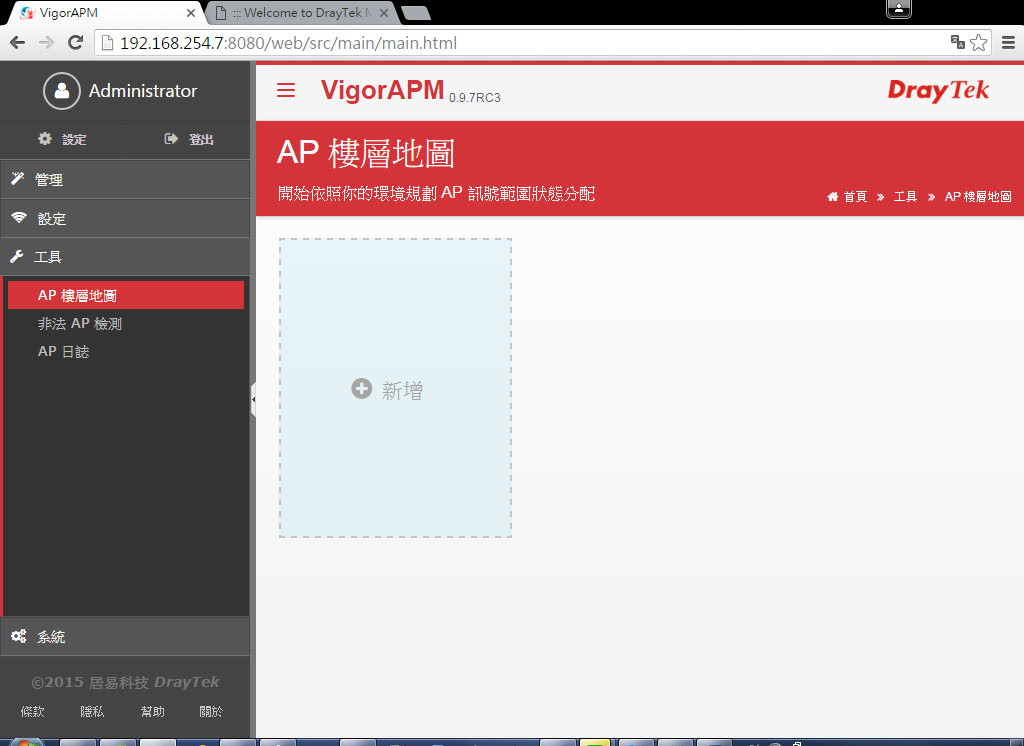Click the home icon in the breadcrumb
The height and width of the screenshot is (746, 1024).
[833, 197]
